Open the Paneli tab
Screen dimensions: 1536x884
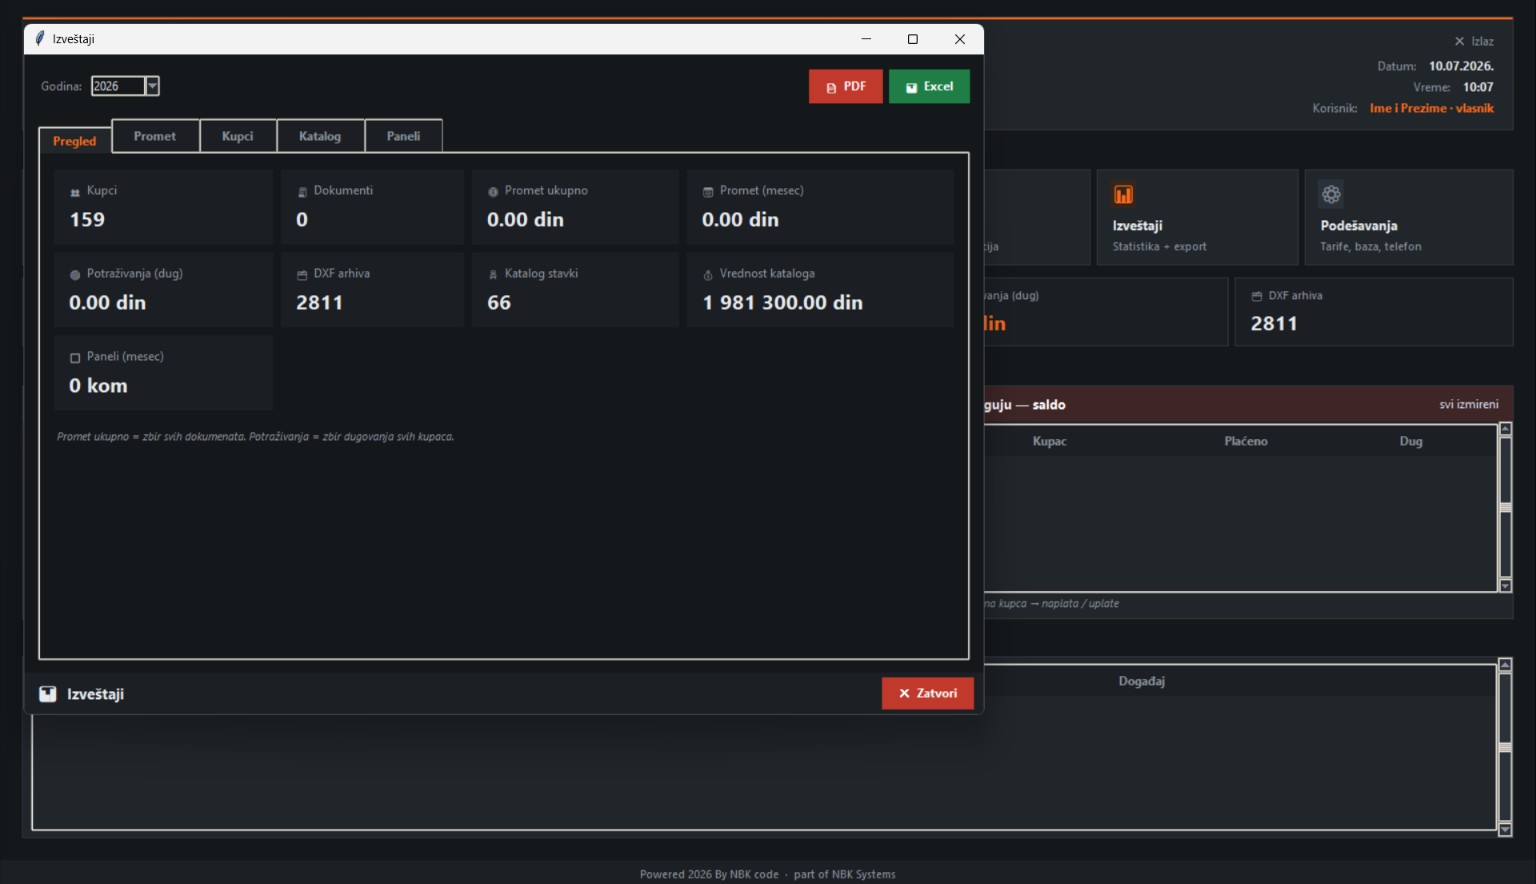[x=403, y=136]
